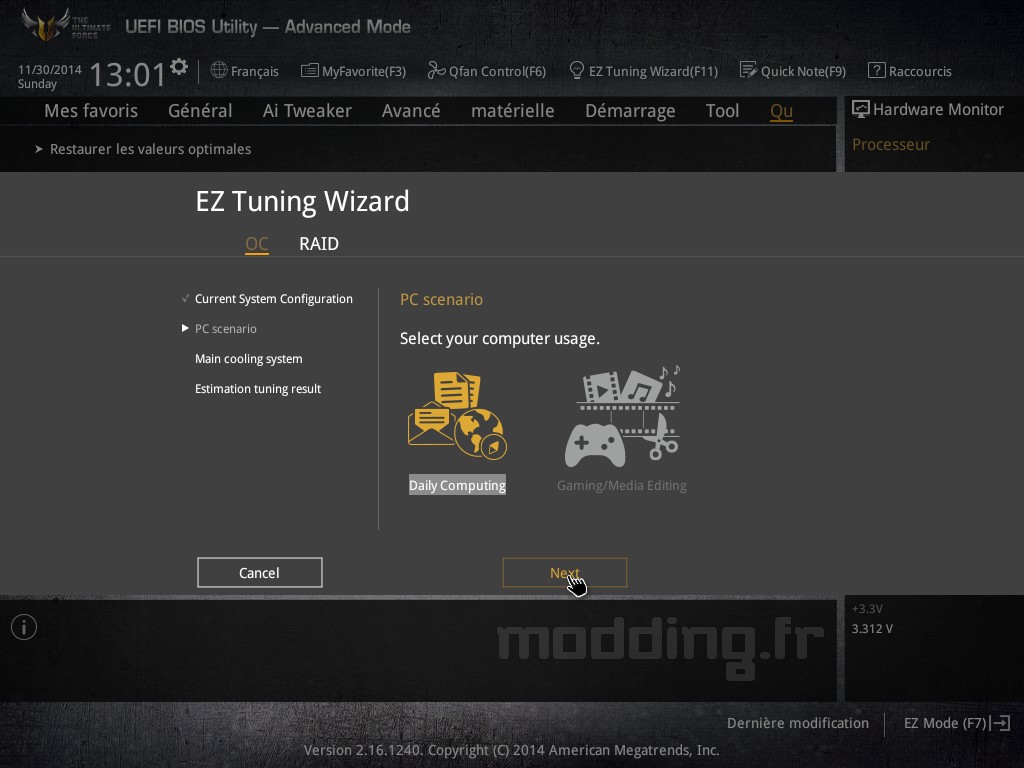The width and height of the screenshot is (1024, 768).
Task: Click the Next button
Action: tap(564, 573)
